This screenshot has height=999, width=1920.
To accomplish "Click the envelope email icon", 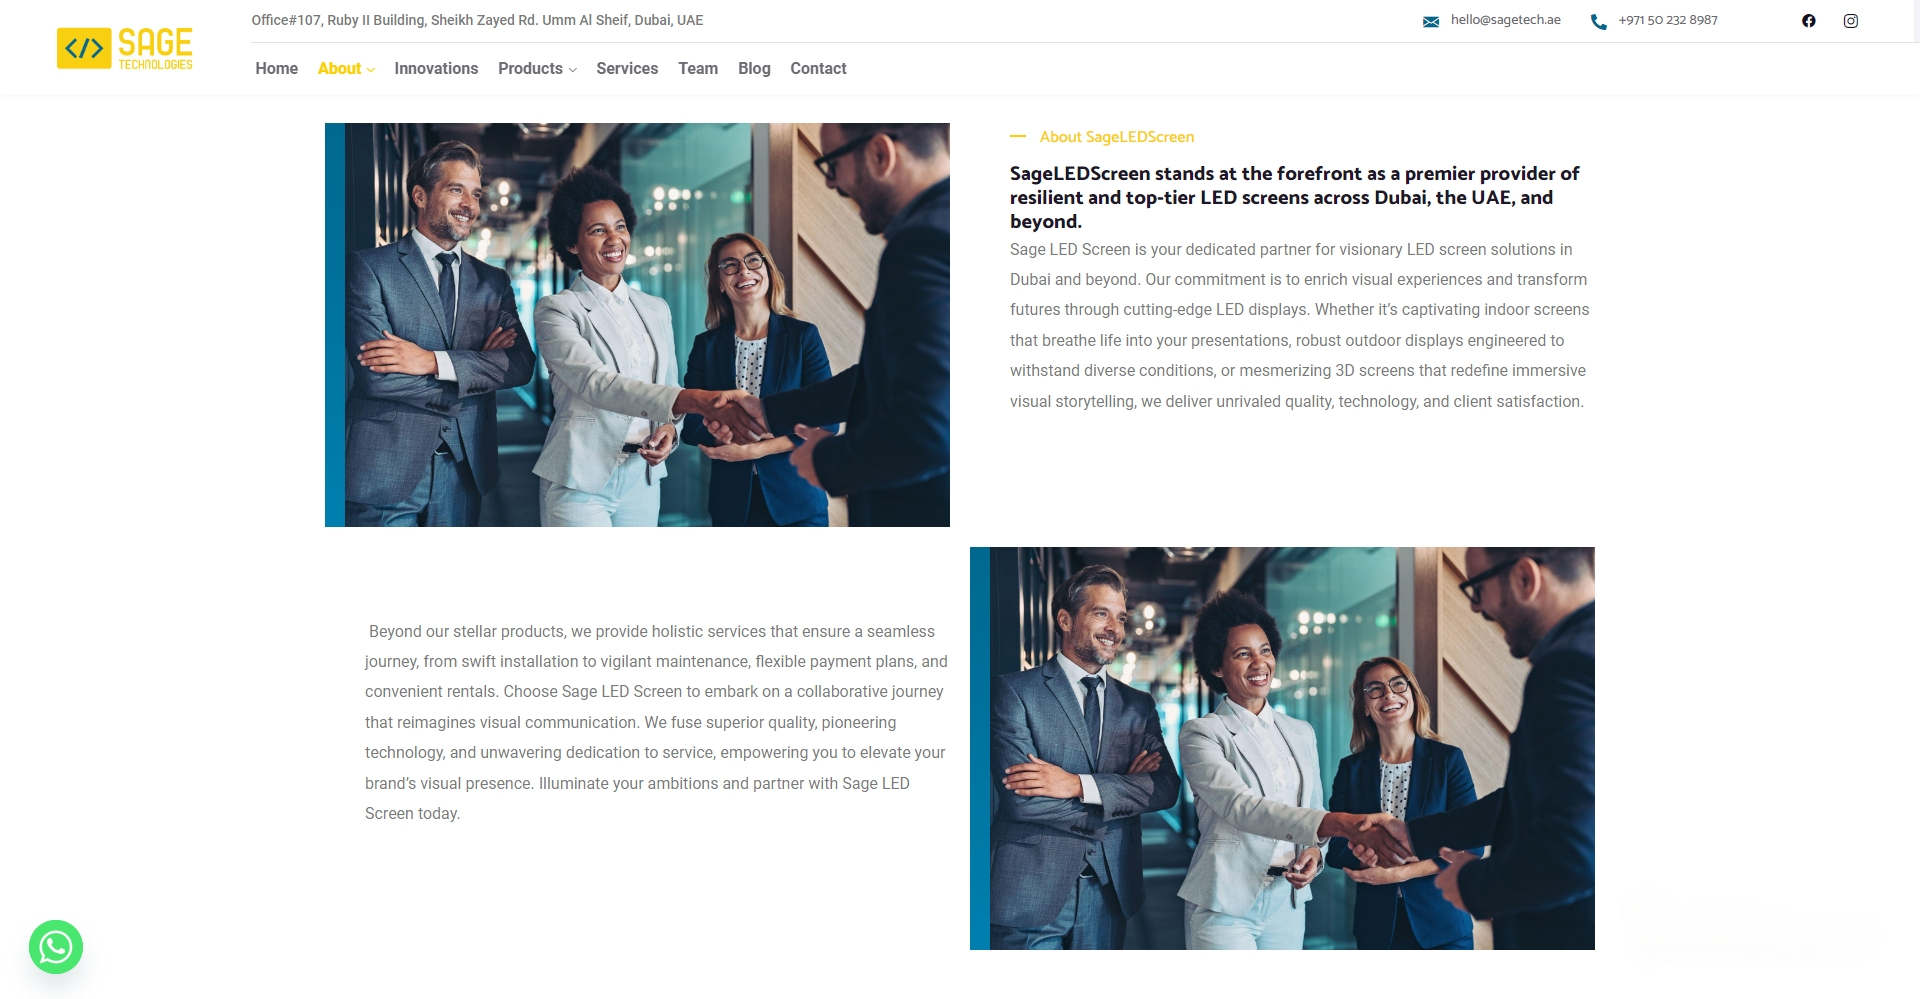I will coord(1431,21).
